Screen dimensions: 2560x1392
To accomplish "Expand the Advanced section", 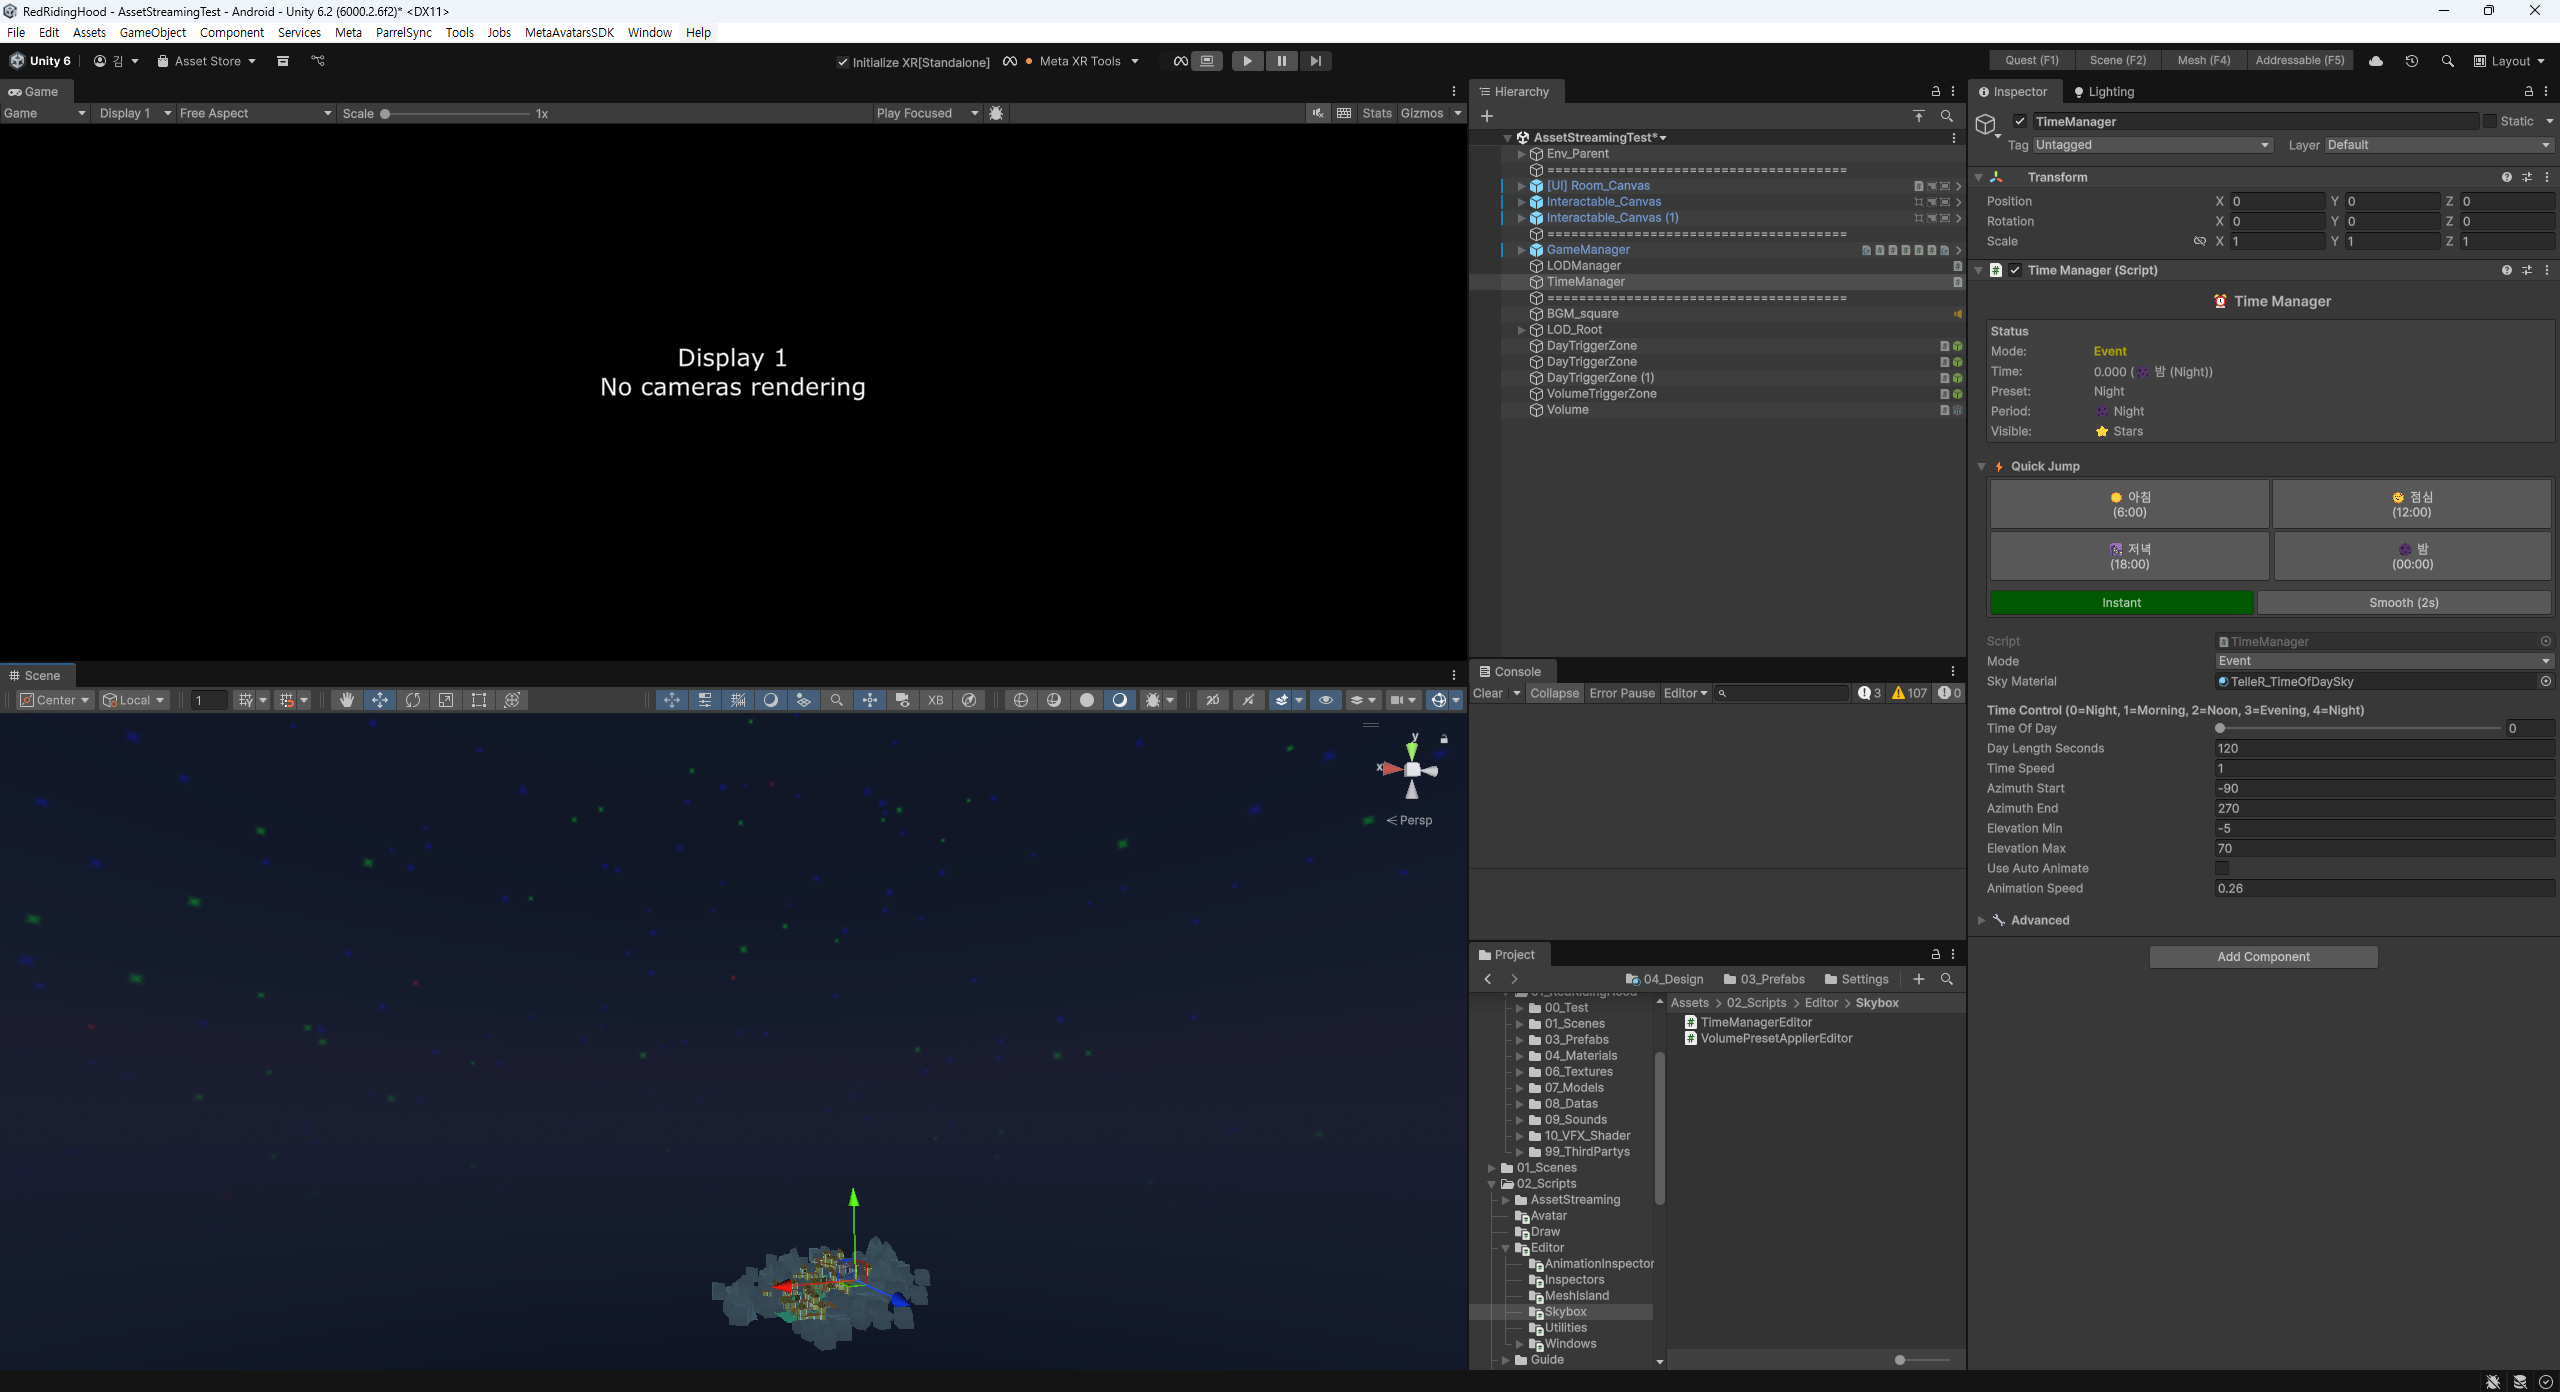I will 1981,920.
